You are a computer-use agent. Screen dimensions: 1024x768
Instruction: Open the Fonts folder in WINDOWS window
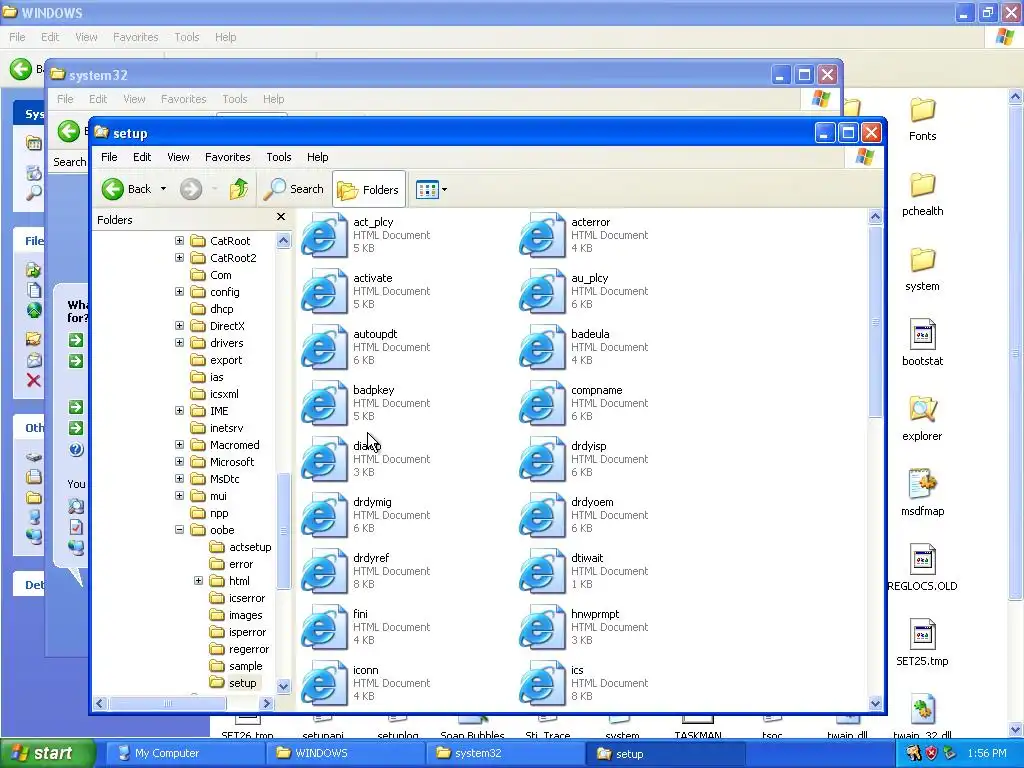tap(922, 120)
